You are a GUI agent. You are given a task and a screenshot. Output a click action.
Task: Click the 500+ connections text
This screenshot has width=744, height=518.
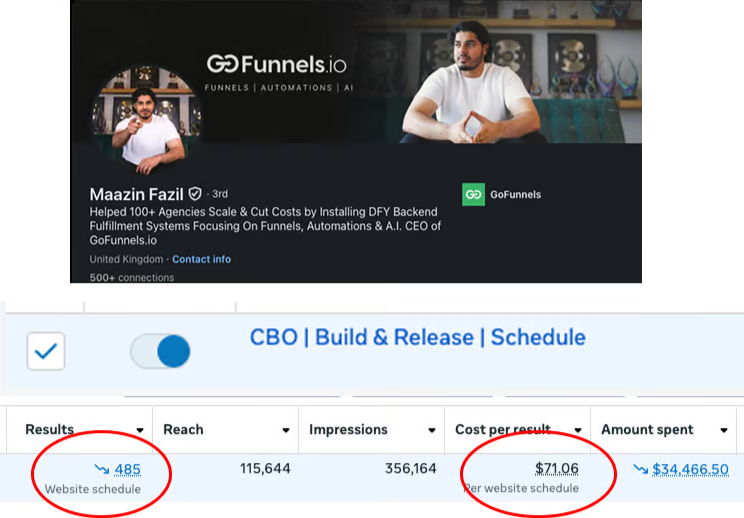(x=131, y=277)
